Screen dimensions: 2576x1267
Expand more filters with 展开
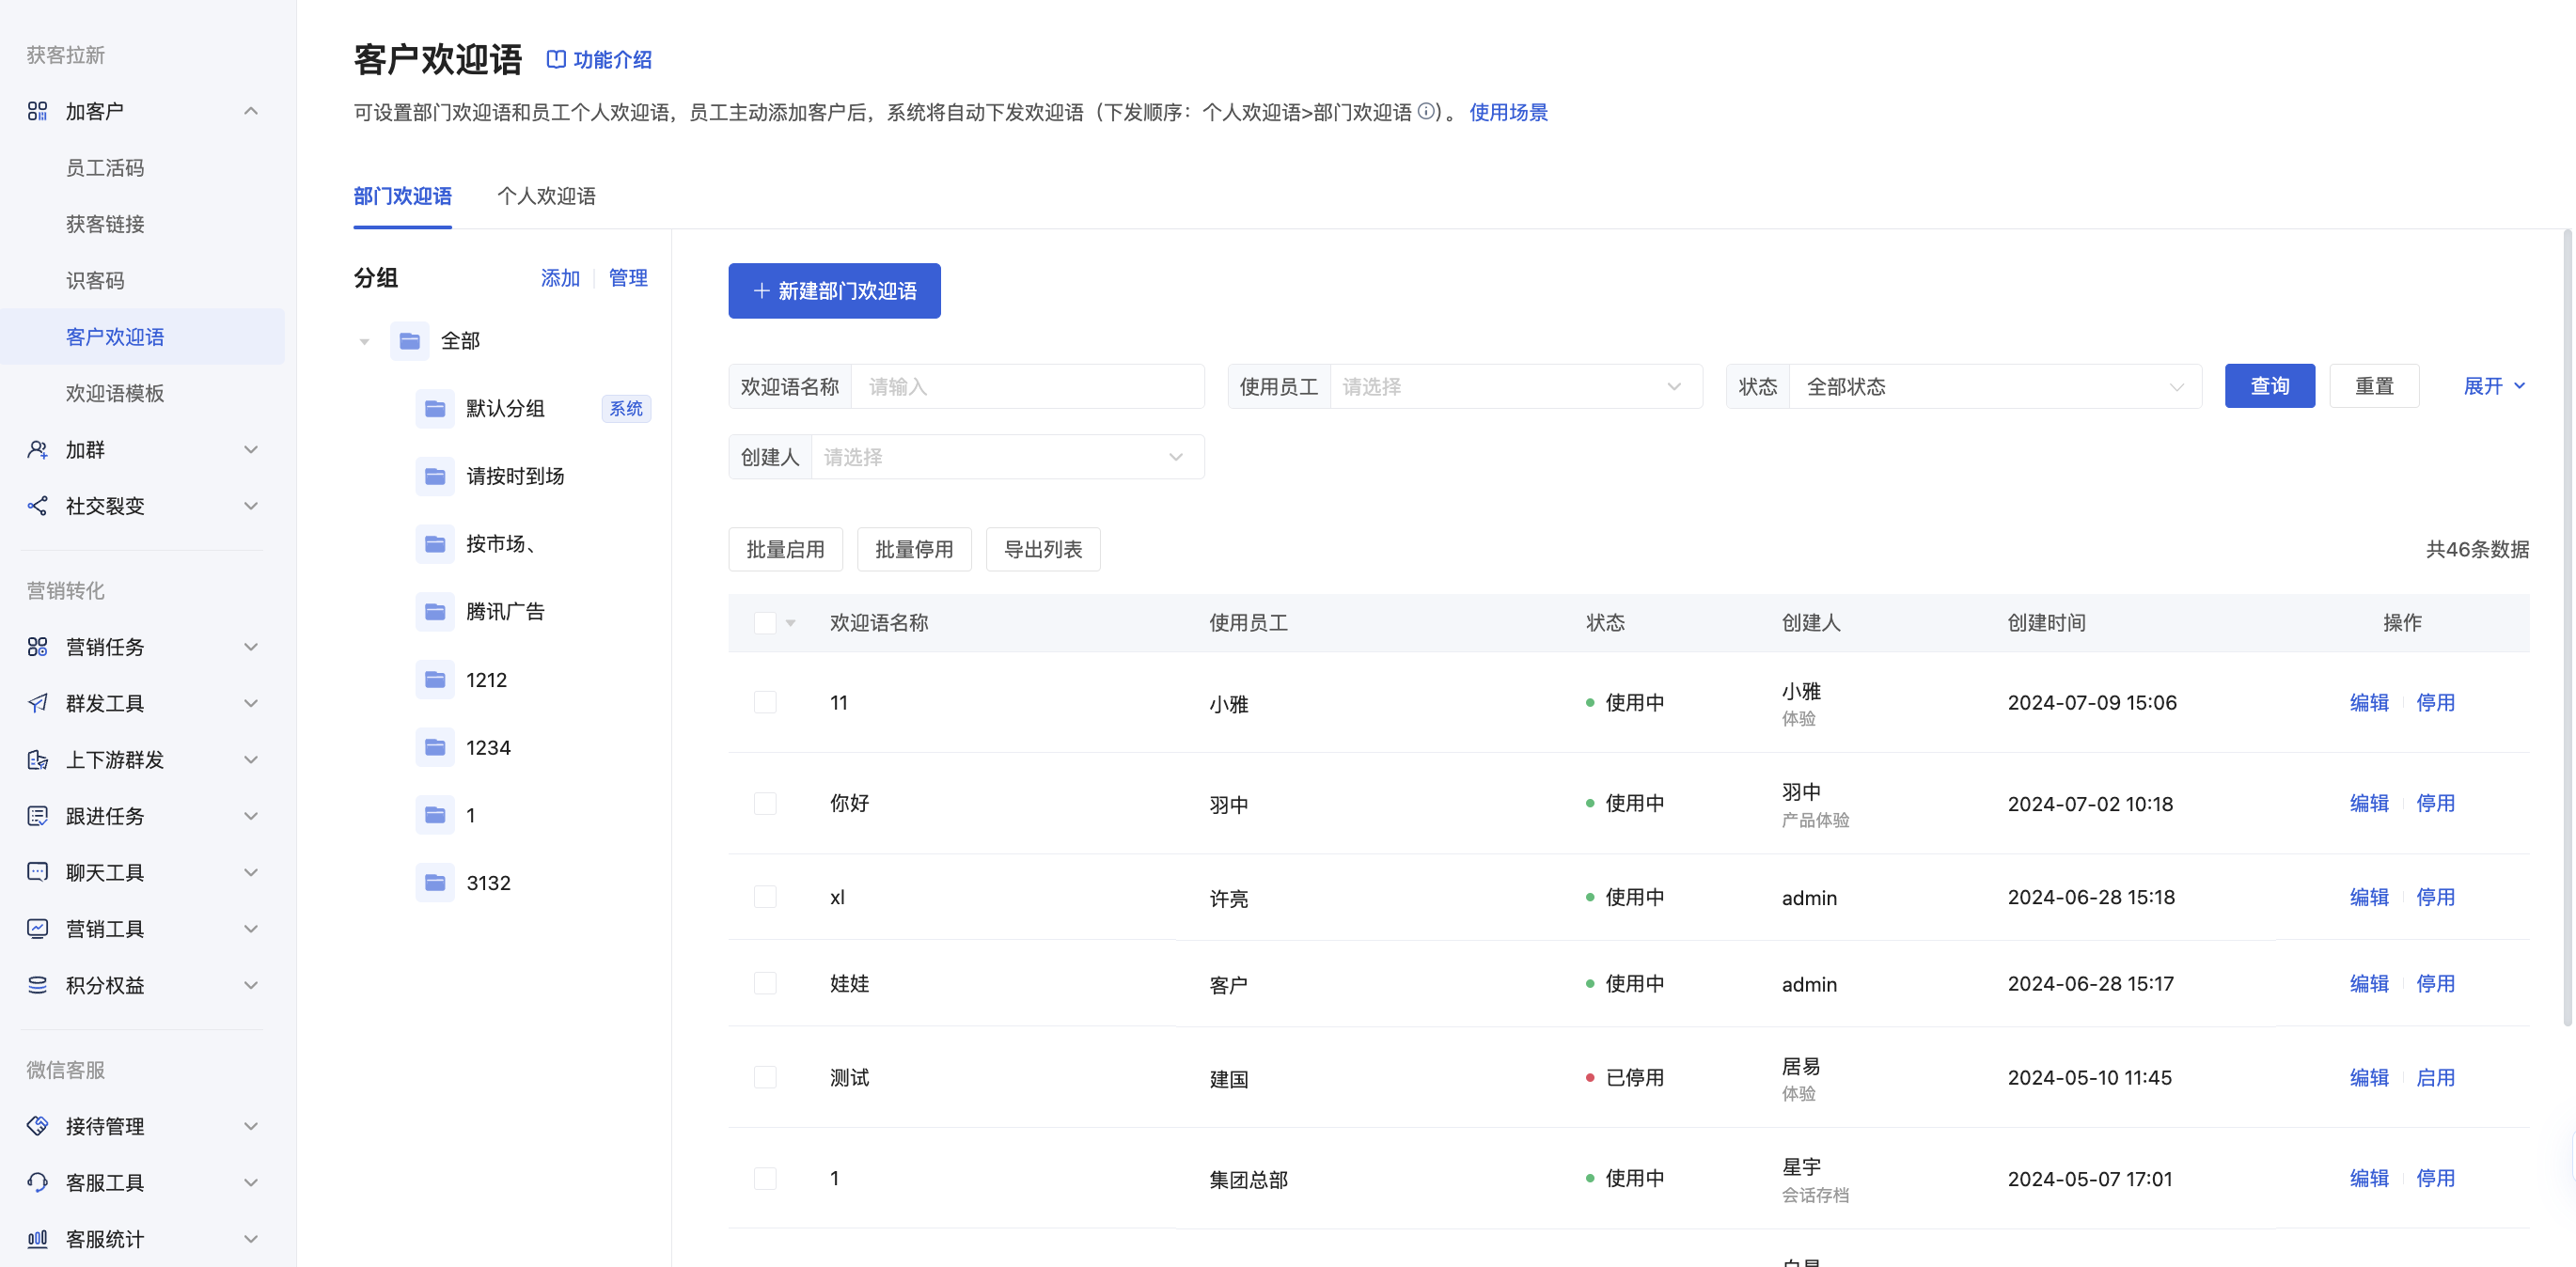2494,386
